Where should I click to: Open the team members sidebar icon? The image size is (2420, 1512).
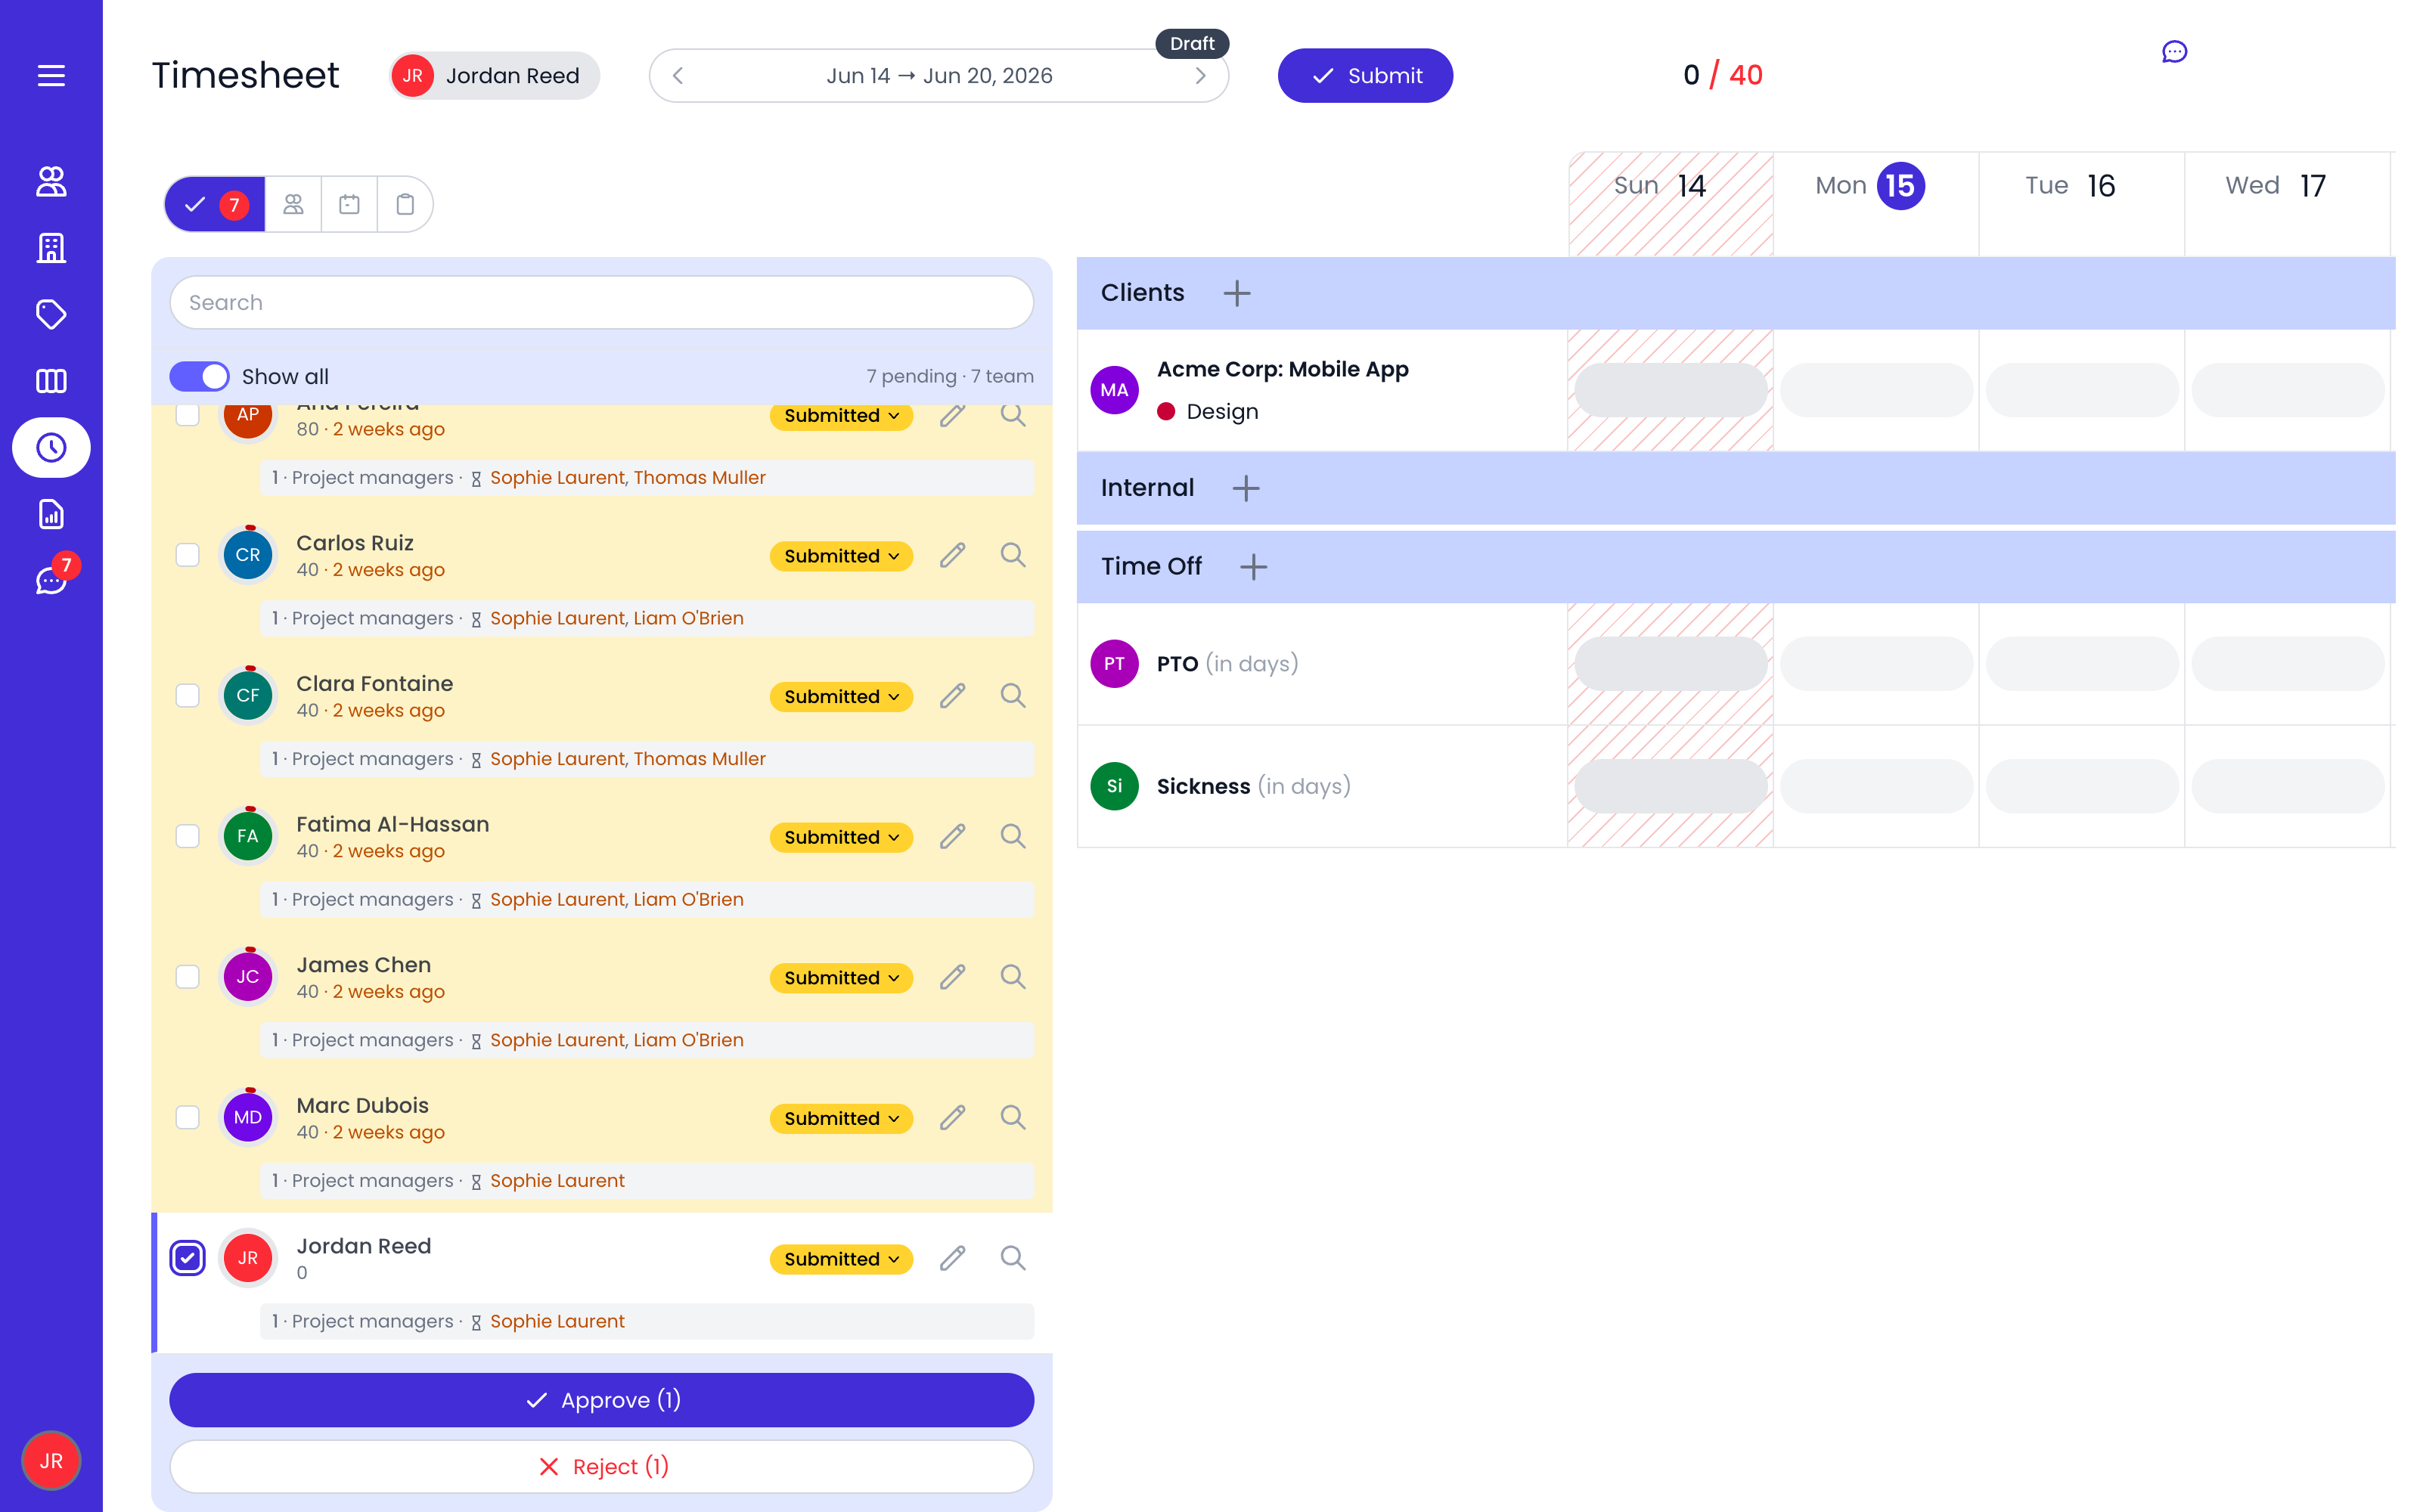51,181
